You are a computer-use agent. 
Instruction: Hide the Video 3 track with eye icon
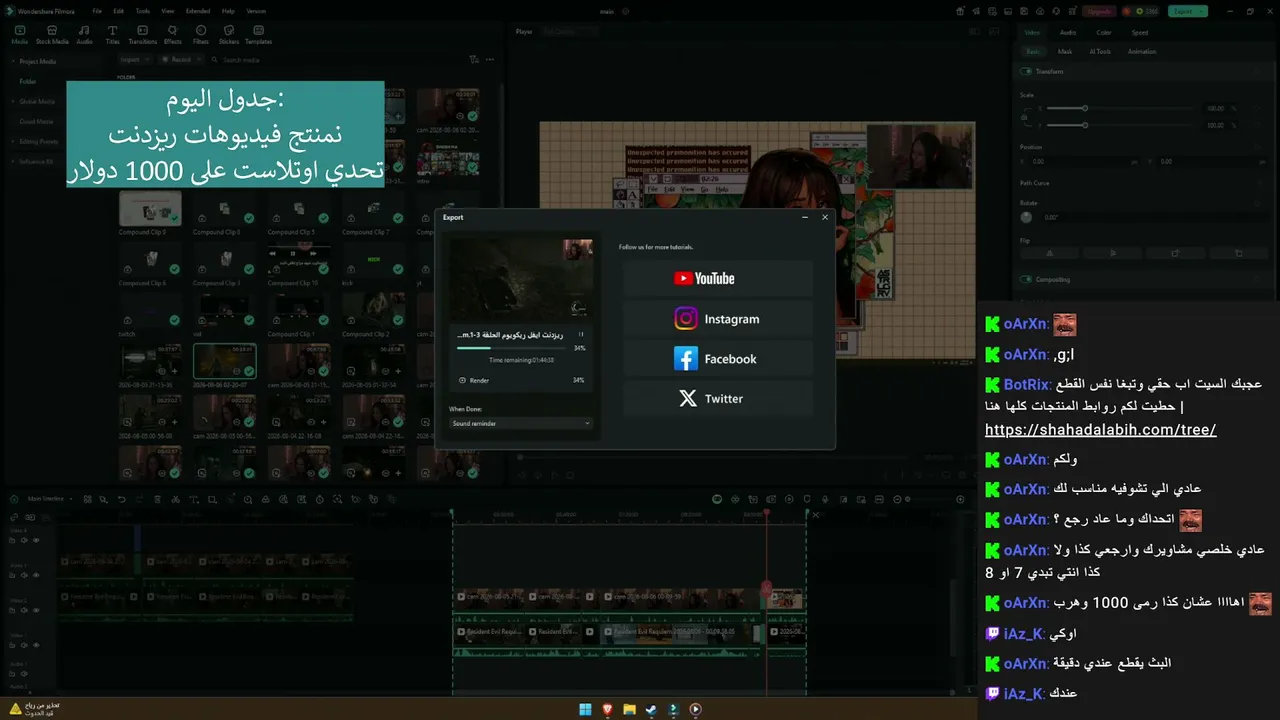coord(36,573)
